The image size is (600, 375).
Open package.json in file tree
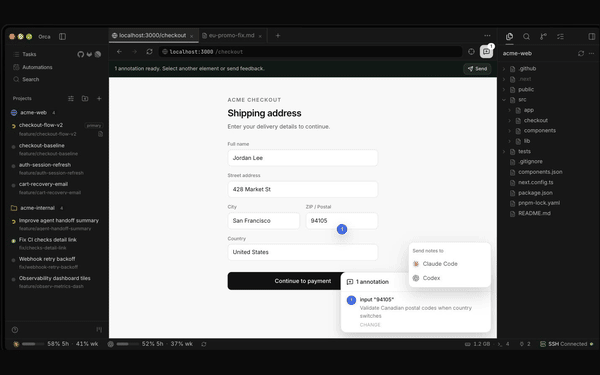tap(535, 193)
